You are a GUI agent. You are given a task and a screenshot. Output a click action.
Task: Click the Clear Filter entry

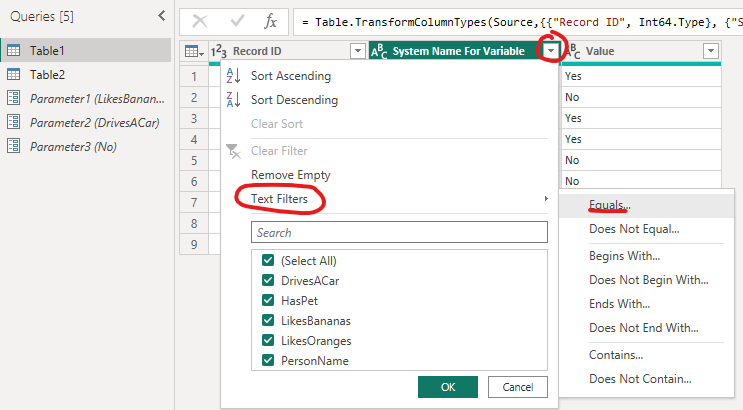[x=279, y=151]
